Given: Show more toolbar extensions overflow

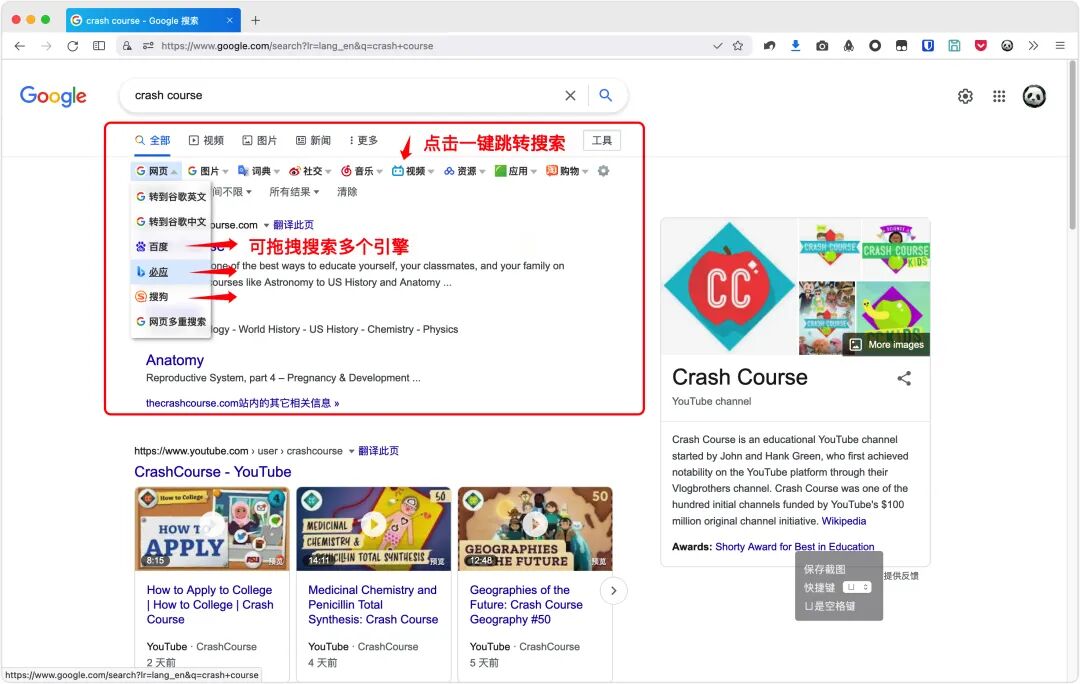Looking at the screenshot, I should pos(1033,46).
